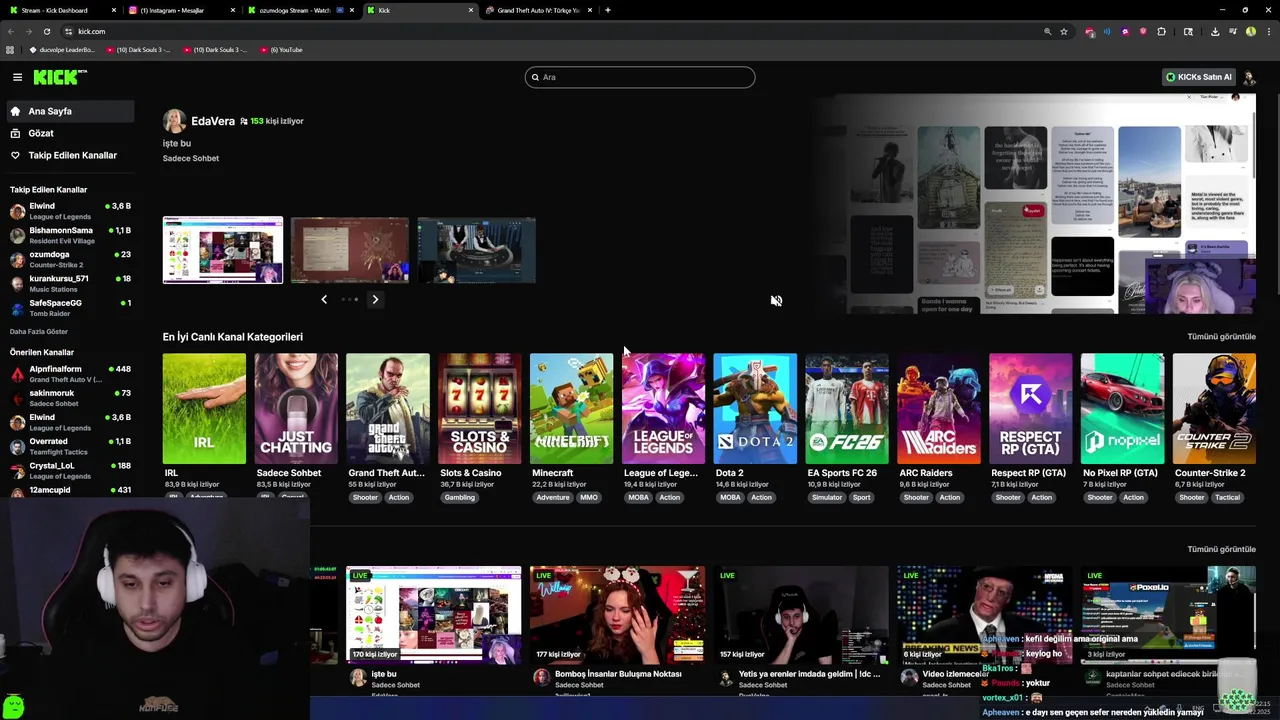Image resolution: width=1280 pixels, height=720 pixels.
Task: Open the No Pixel RP (GTA) category card
Action: (x=1122, y=409)
